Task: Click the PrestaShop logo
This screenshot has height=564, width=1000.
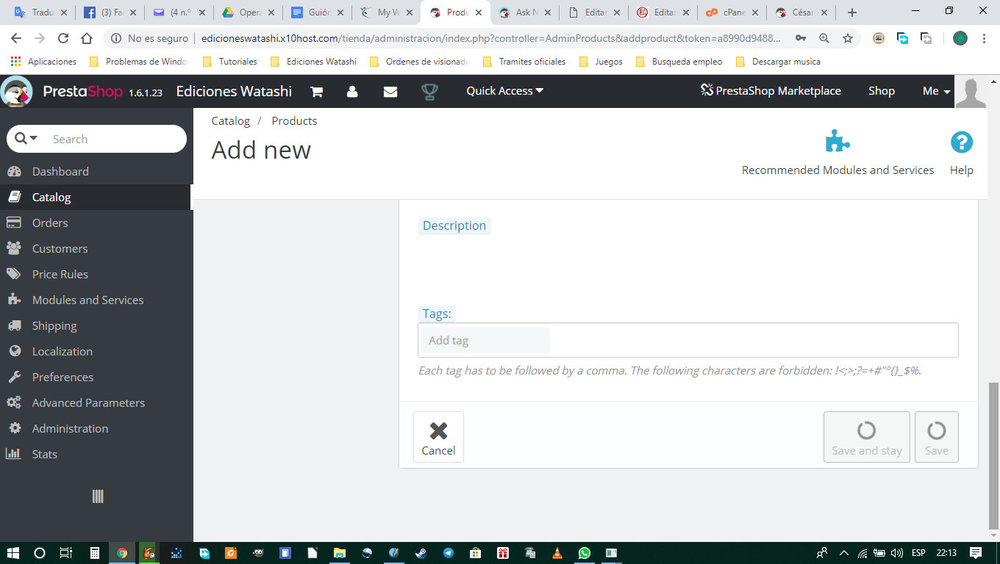Action: click(81, 91)
